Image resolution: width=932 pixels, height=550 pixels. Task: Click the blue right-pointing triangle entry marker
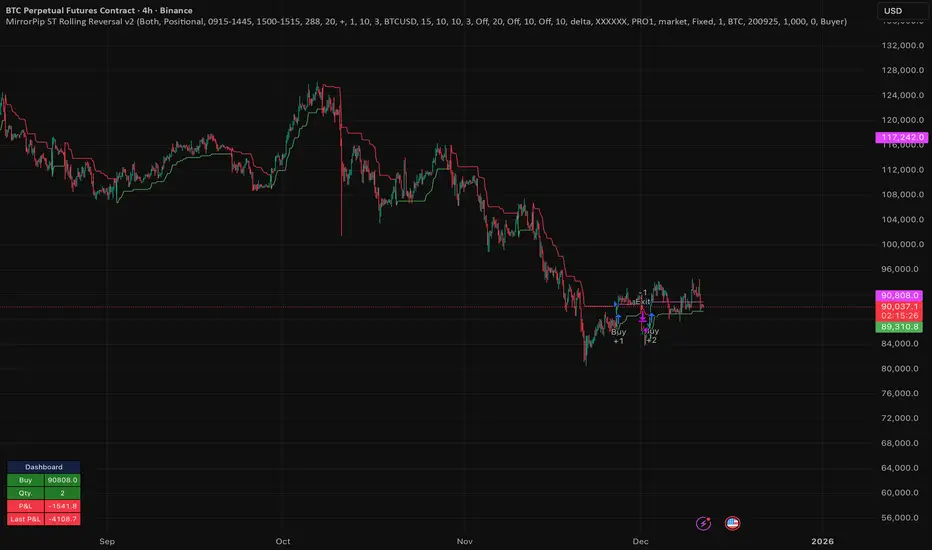pos(615,304)
